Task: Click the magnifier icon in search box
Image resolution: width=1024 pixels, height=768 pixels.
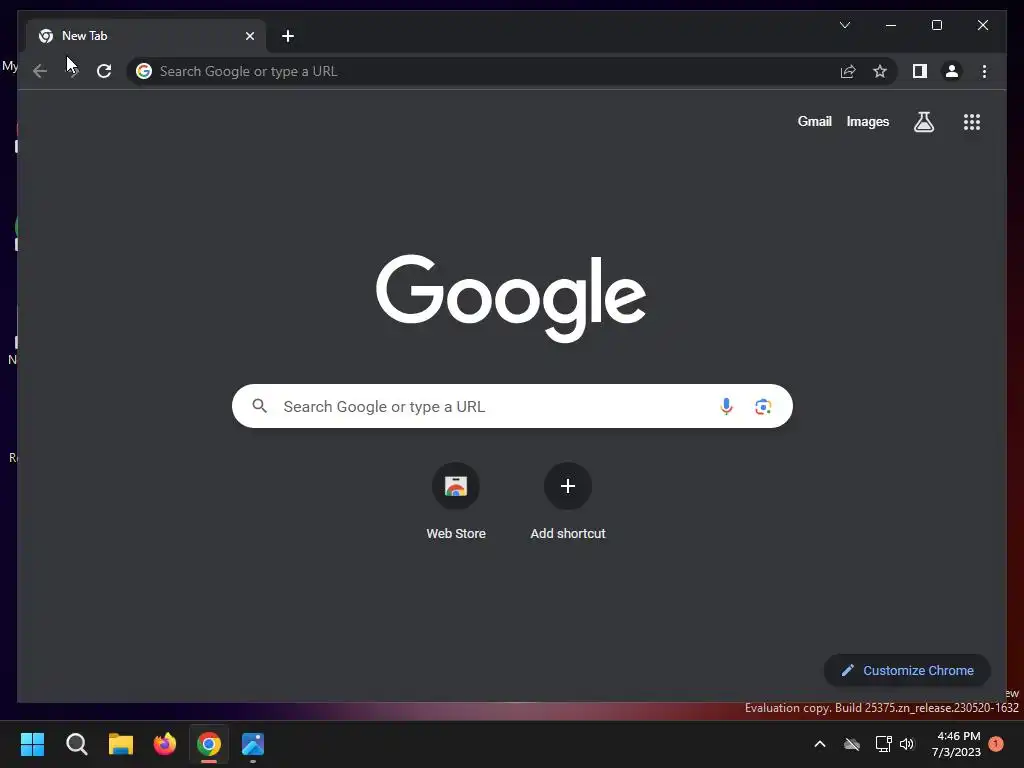Action: click(x=259, y=406)
